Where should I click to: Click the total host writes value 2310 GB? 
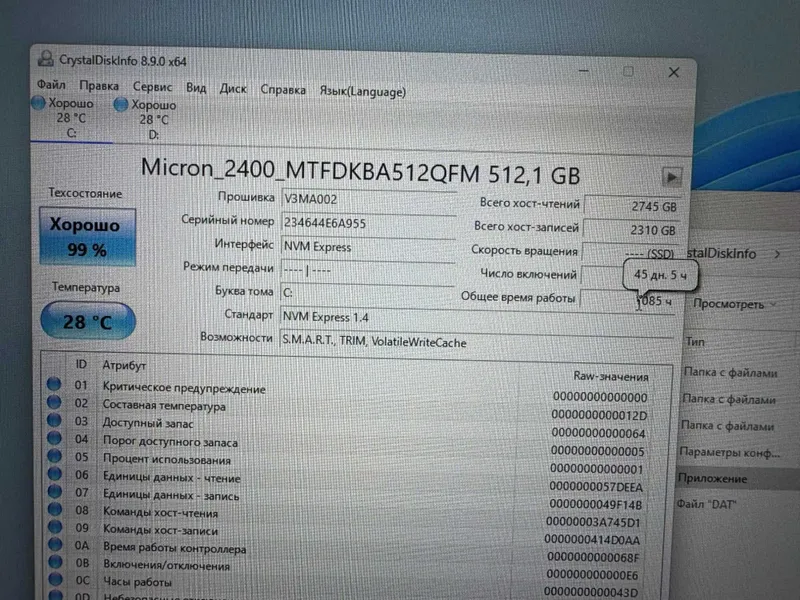click(631, 230)
